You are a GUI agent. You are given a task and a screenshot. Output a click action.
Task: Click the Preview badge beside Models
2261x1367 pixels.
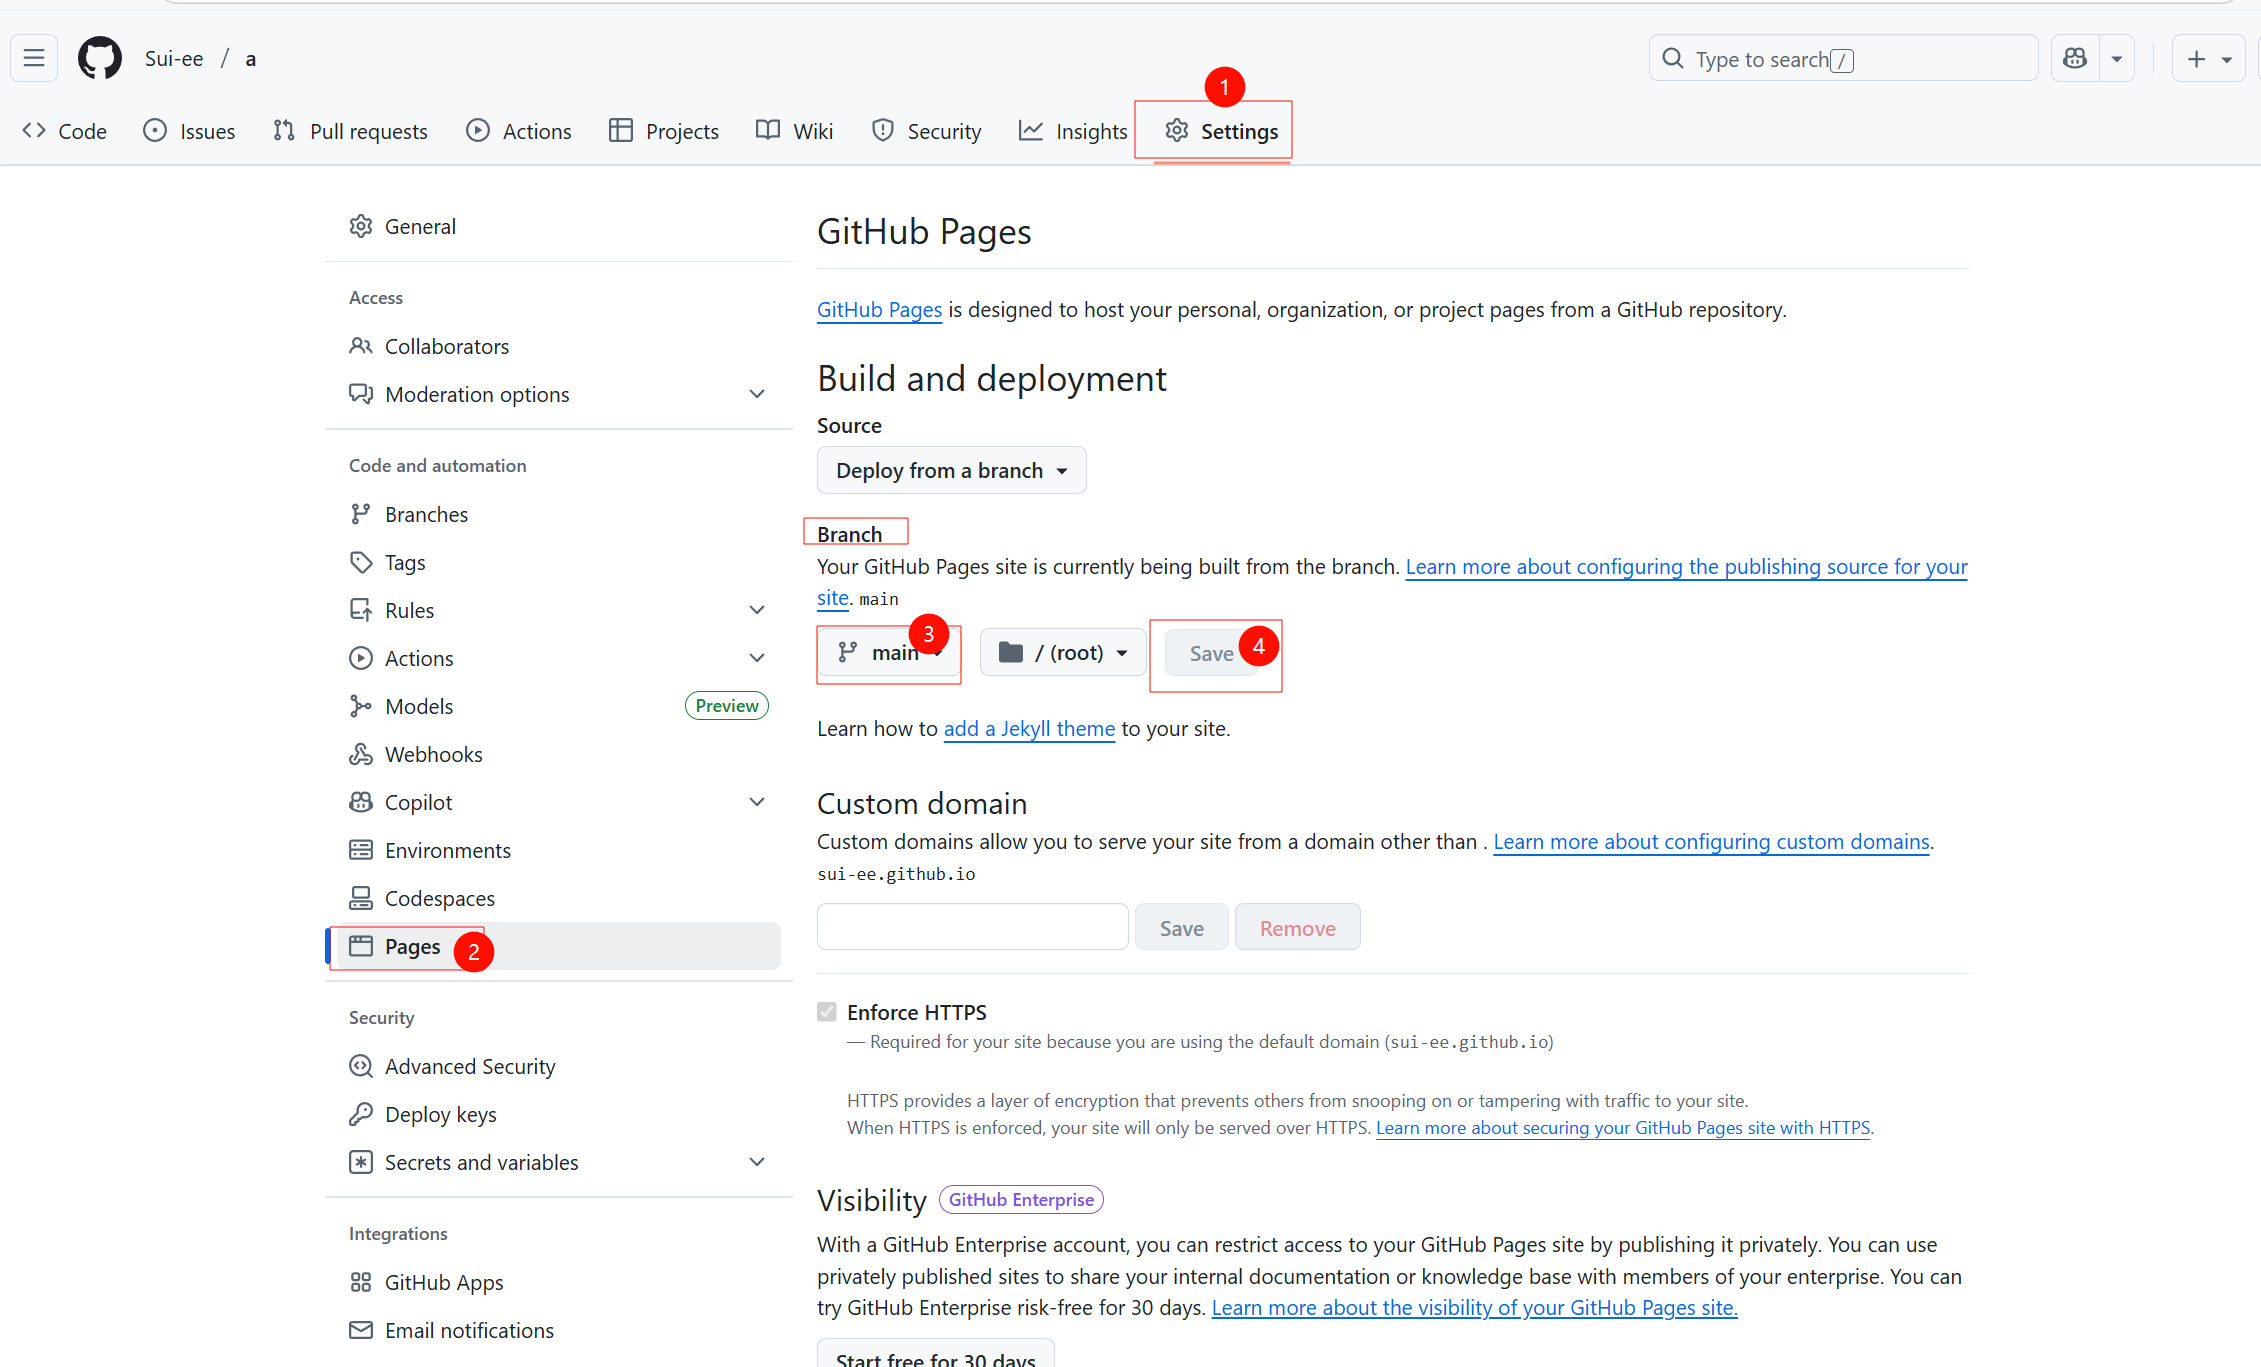tap(726, 706)
